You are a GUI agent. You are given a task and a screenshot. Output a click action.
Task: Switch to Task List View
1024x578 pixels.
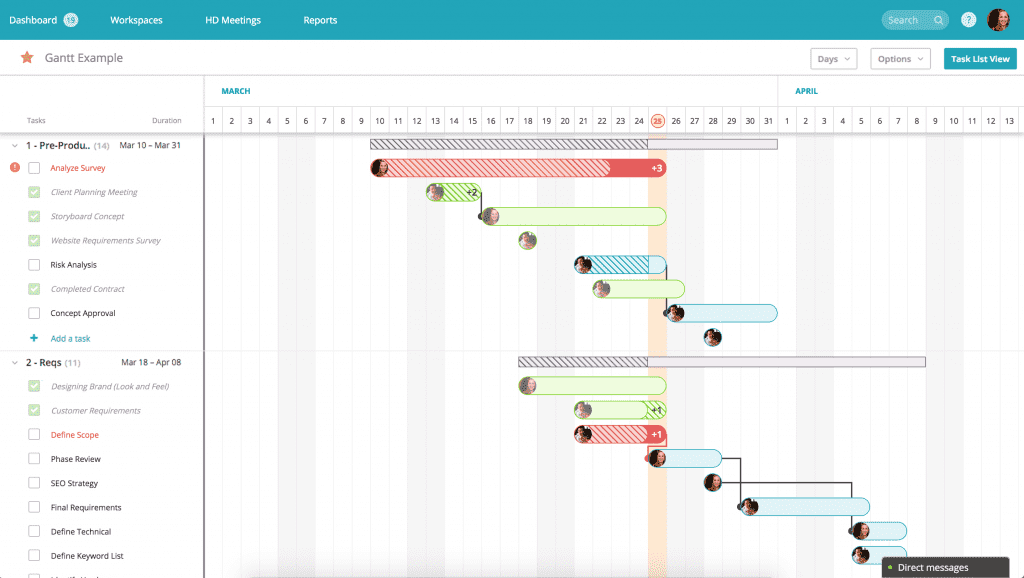[x=979, y=59]
